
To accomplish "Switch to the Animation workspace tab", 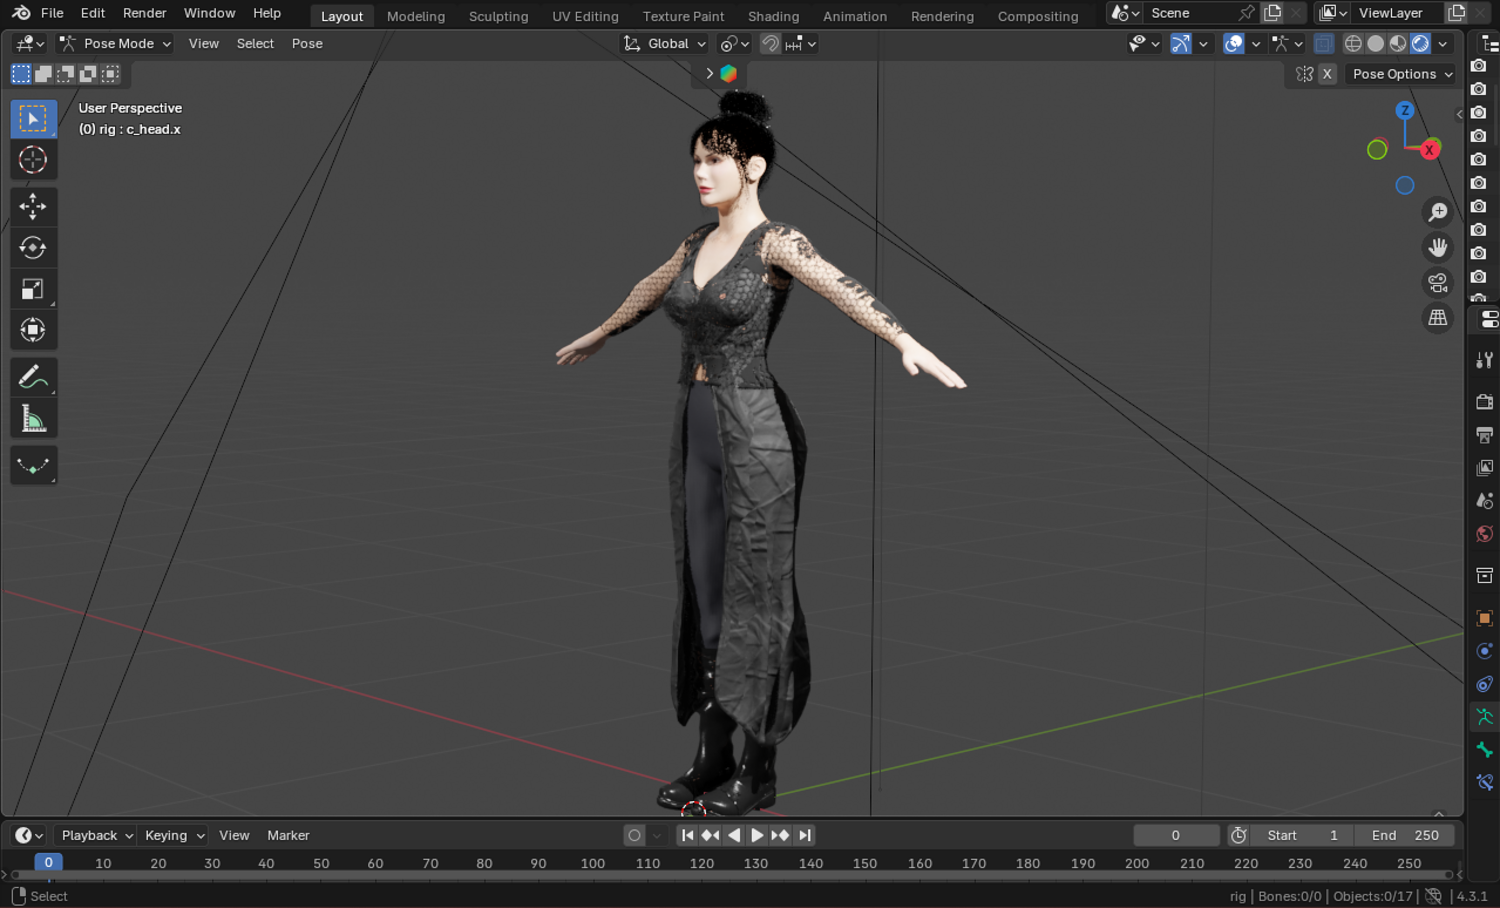I will [855, 16].
